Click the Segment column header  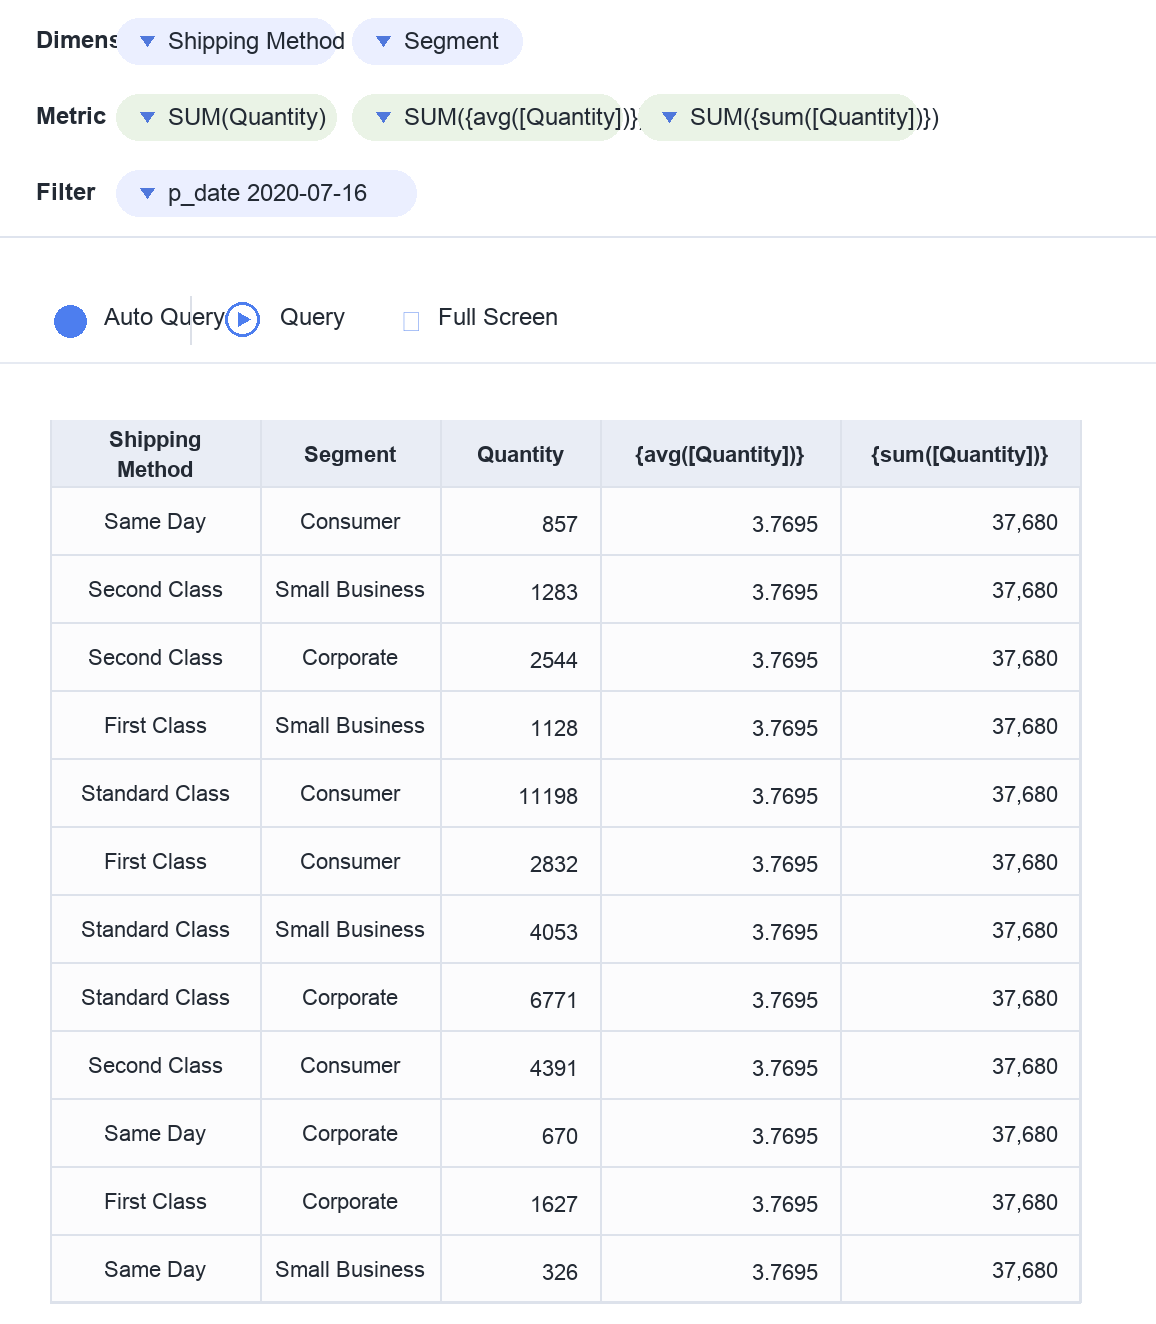tap(351, 455)
